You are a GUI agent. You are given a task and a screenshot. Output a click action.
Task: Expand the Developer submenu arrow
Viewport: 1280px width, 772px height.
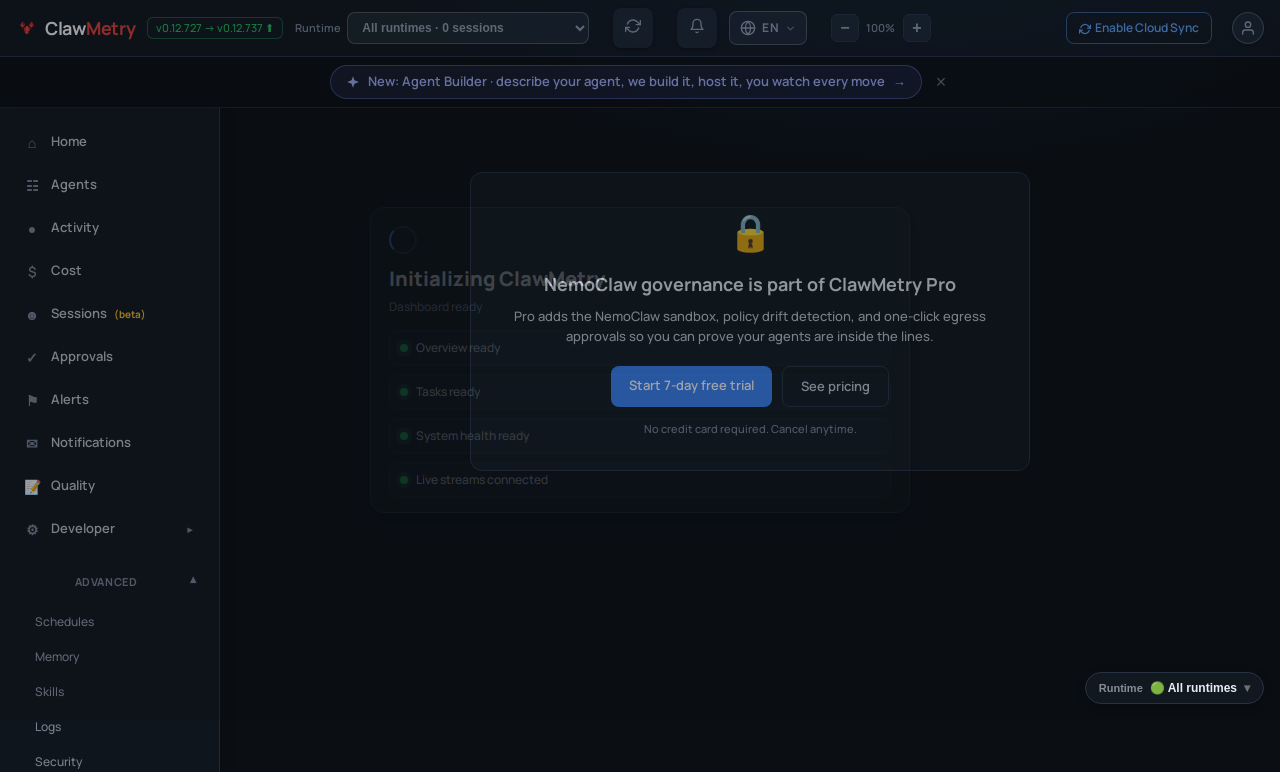[x=190, y=529]
